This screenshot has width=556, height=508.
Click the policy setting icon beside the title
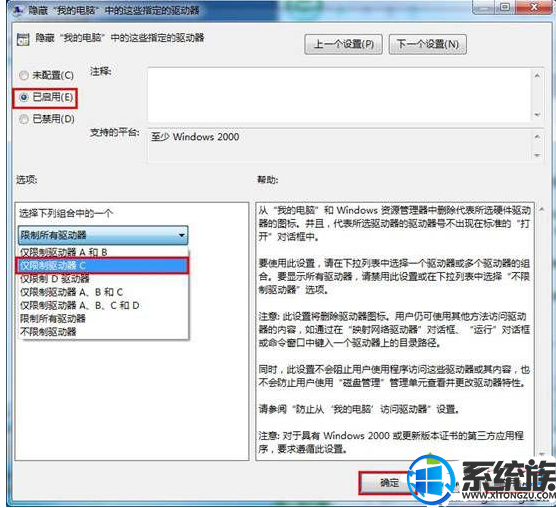point(23,39)
